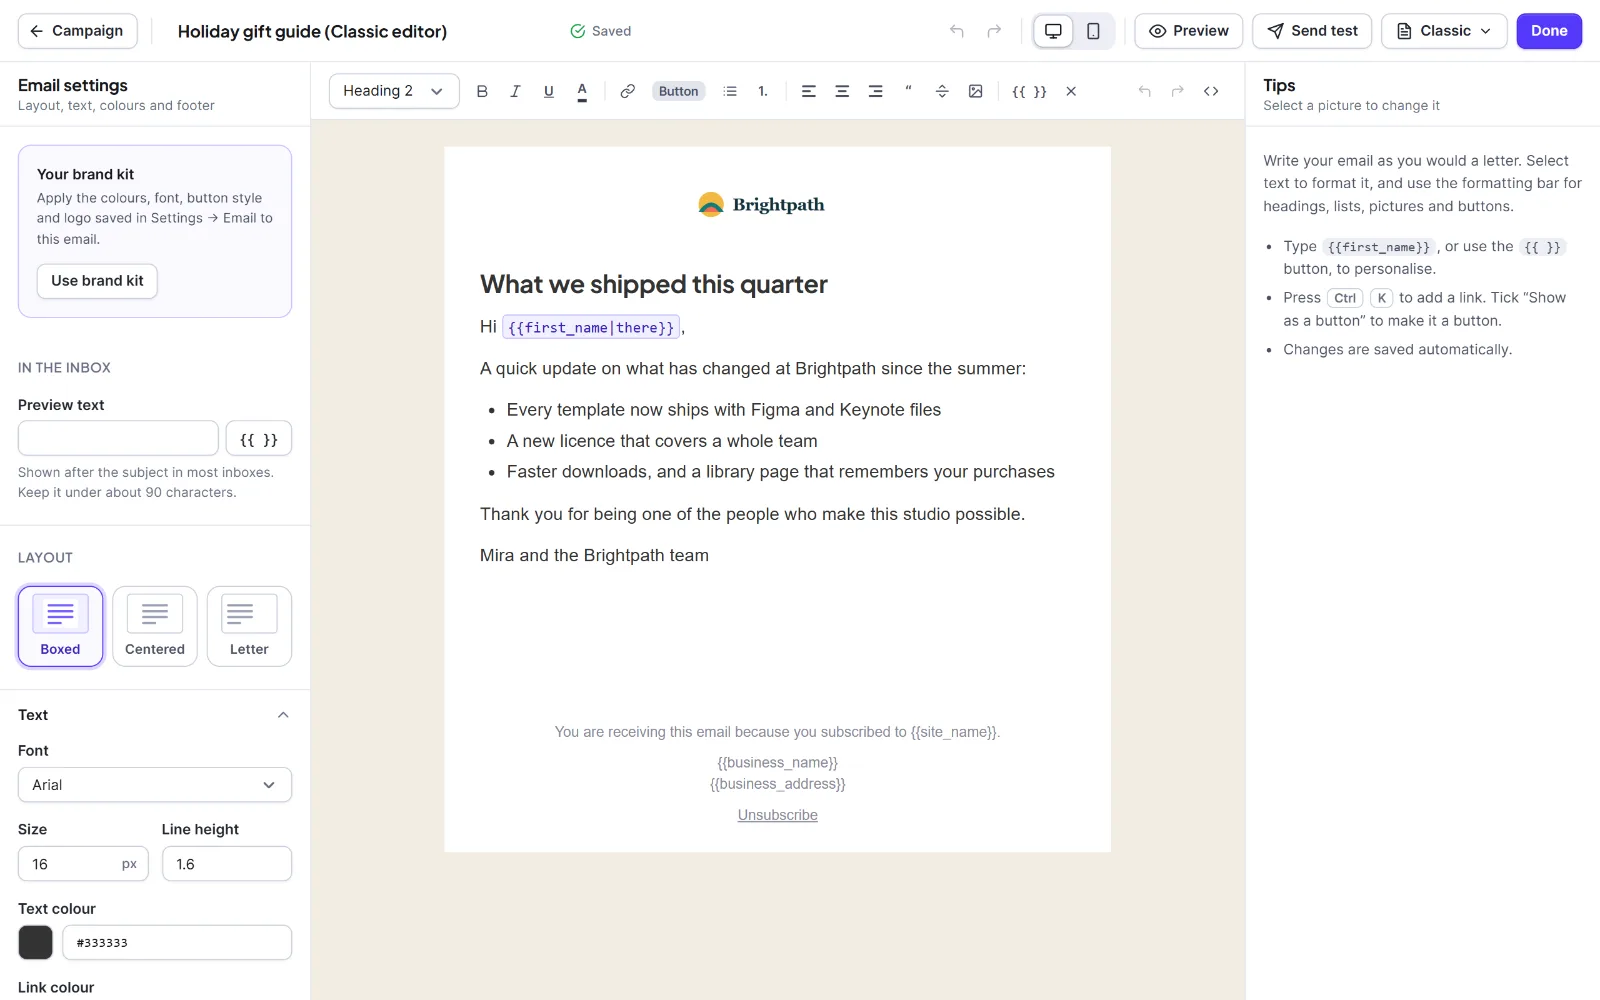Toggle the Button link style
Screen dimensions: 1600x1000
tap(678, 91)
